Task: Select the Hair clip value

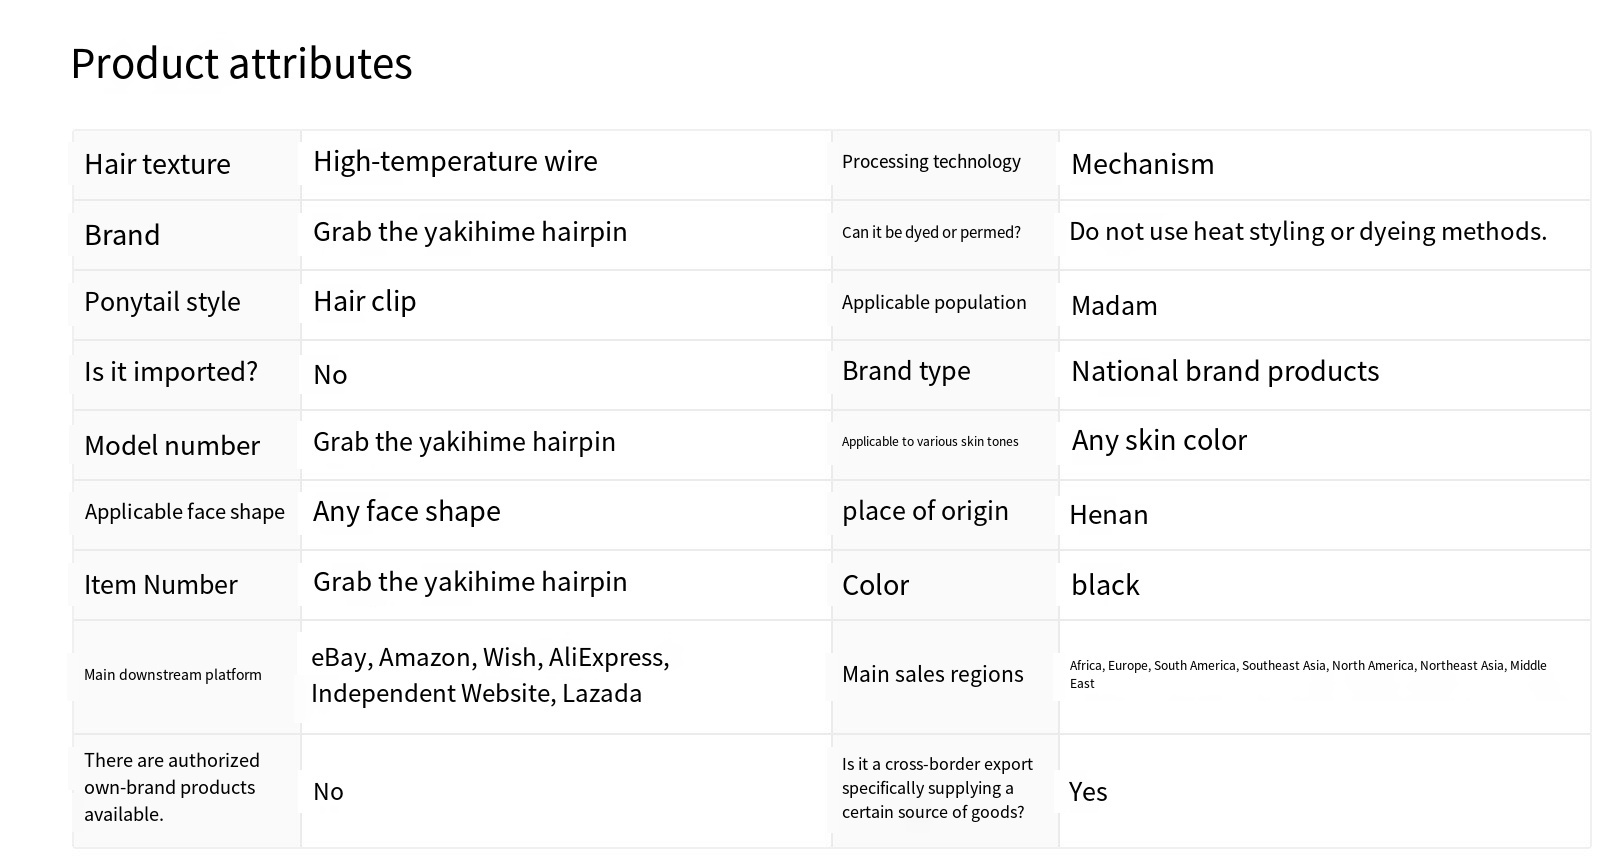Action: pos(364,301)
